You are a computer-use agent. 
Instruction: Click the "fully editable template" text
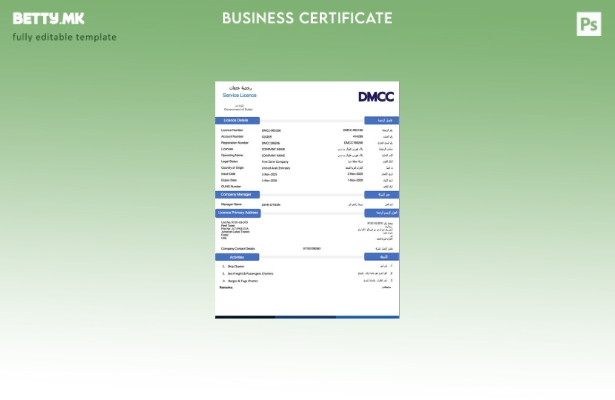[64, 37]
